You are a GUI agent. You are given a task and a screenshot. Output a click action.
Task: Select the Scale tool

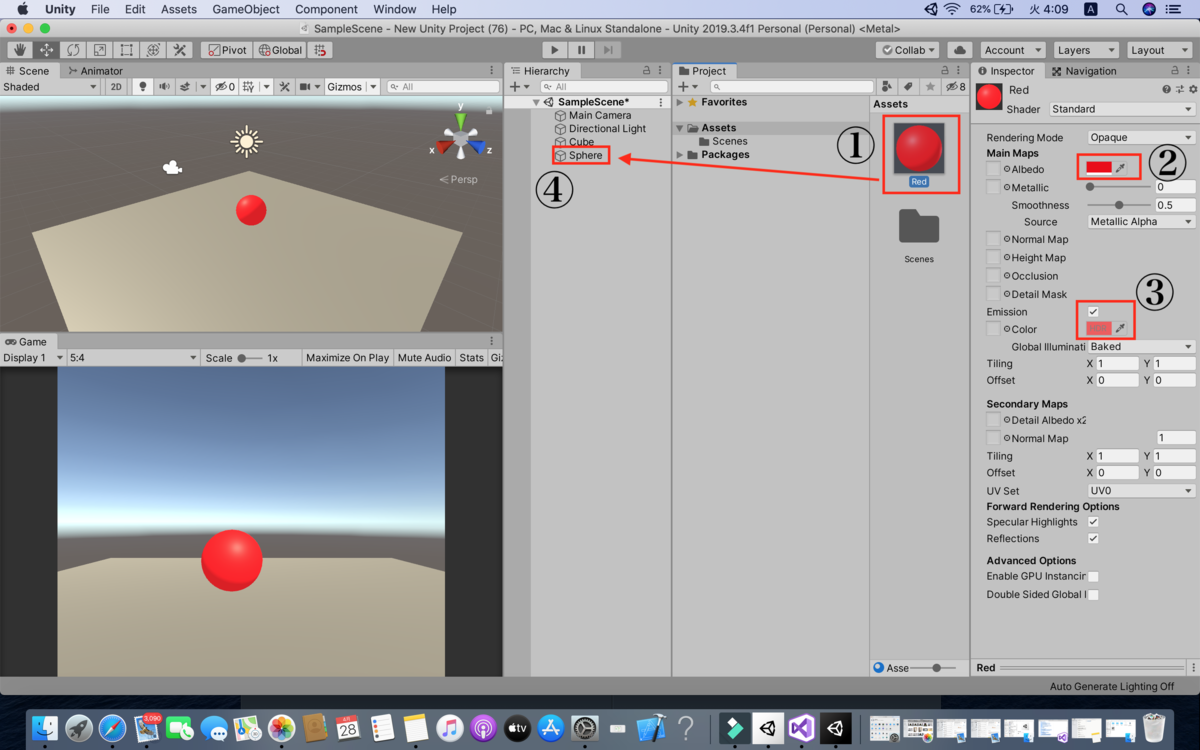100,50
